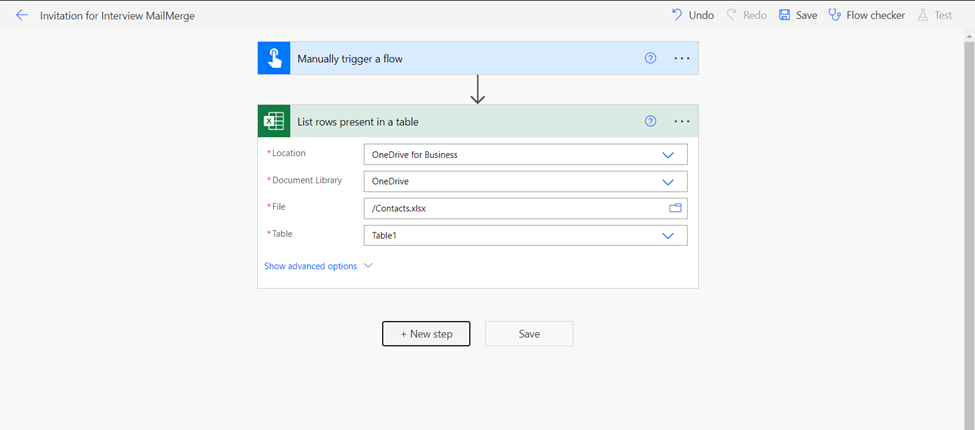Image resolution: width=975 pixels, height=430 pixels.
Task: Click the Undo icon in the toolbar
Action: click(677, 15)
